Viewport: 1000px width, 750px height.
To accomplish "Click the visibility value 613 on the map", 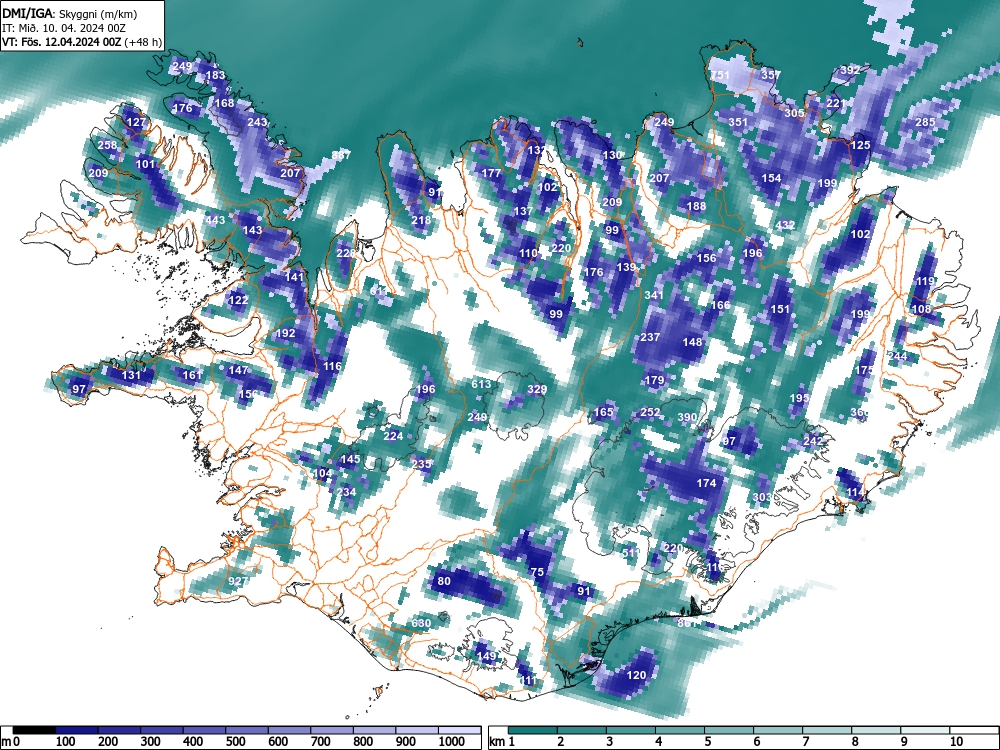I will click(x=482, y=384).
